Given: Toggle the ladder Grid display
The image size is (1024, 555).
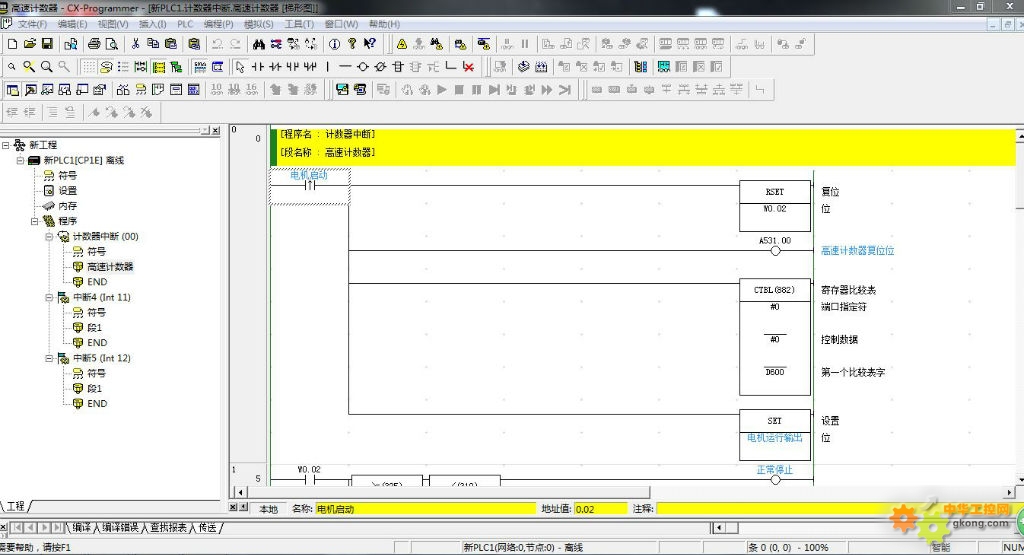Looking at the screenshot, I should 88,67.
